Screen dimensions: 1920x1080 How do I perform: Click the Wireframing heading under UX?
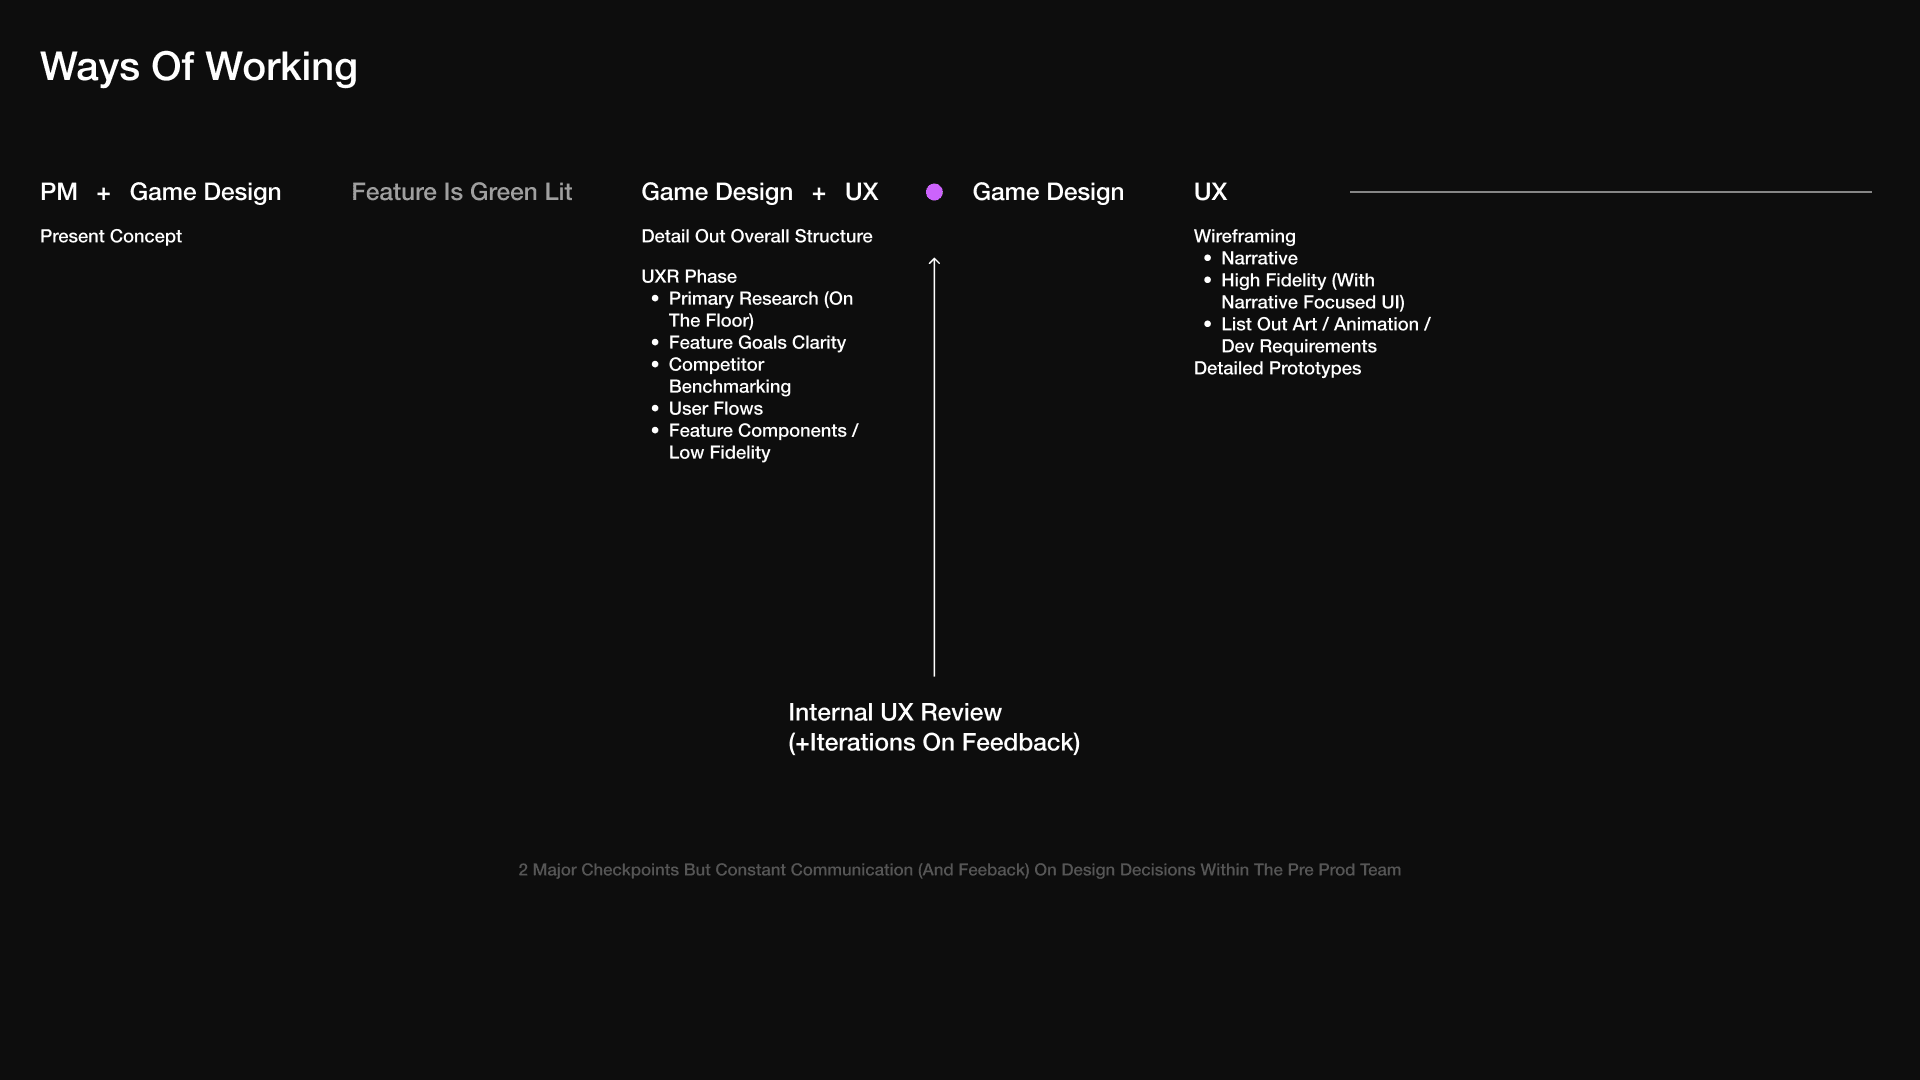[1244, 236]
